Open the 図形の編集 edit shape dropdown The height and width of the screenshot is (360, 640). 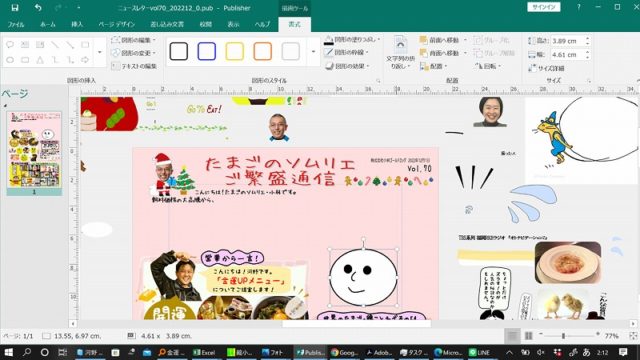[x=133, y=40]
